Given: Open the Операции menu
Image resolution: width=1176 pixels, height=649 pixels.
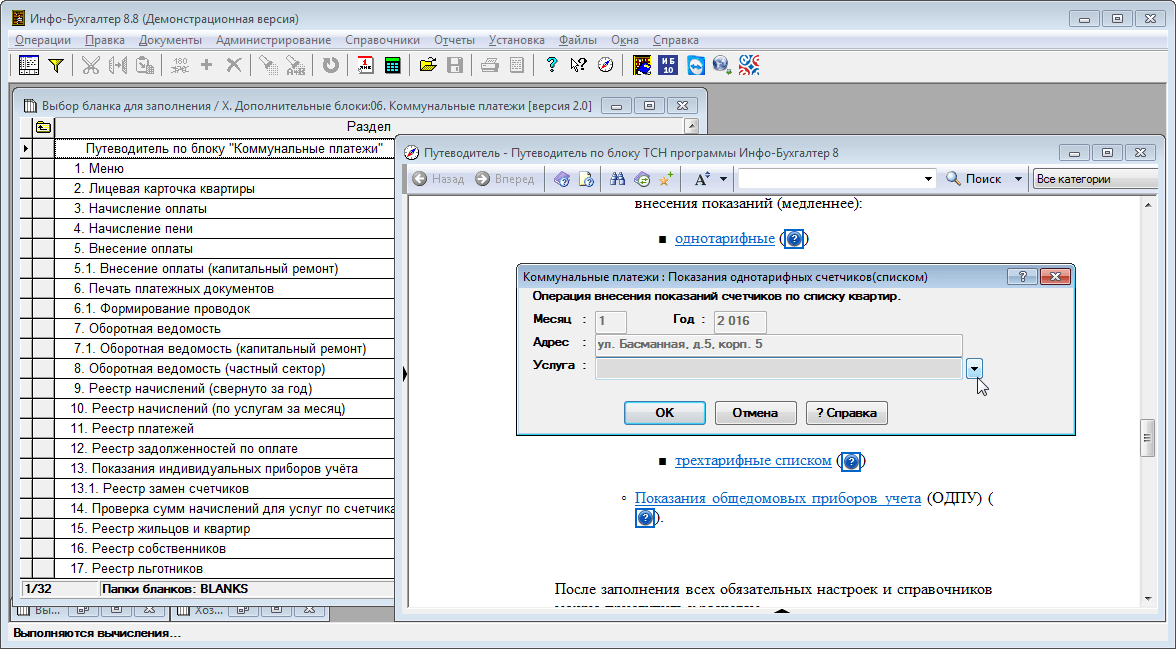Looking at the screenshot, I should pyautogui.click(x=43, y=40).
